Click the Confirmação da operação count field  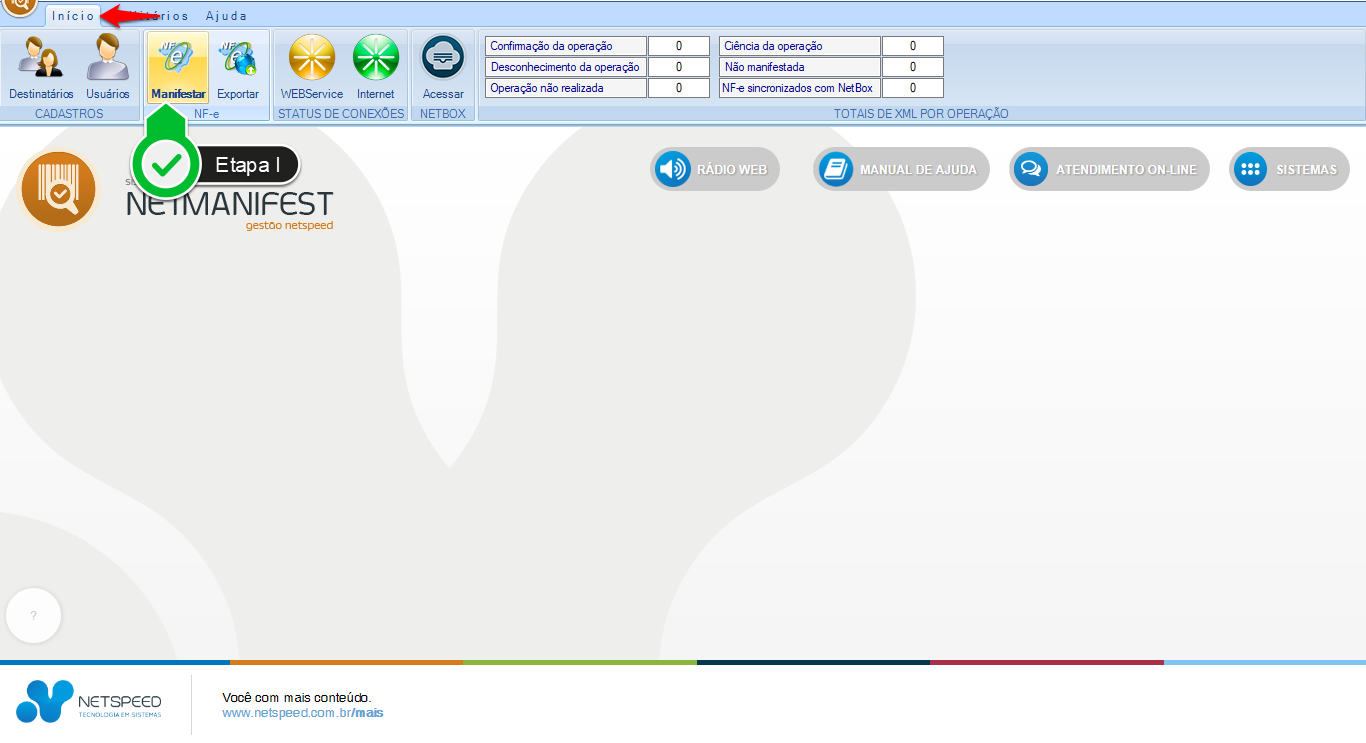pyautogui.click(x=679, y=46)
